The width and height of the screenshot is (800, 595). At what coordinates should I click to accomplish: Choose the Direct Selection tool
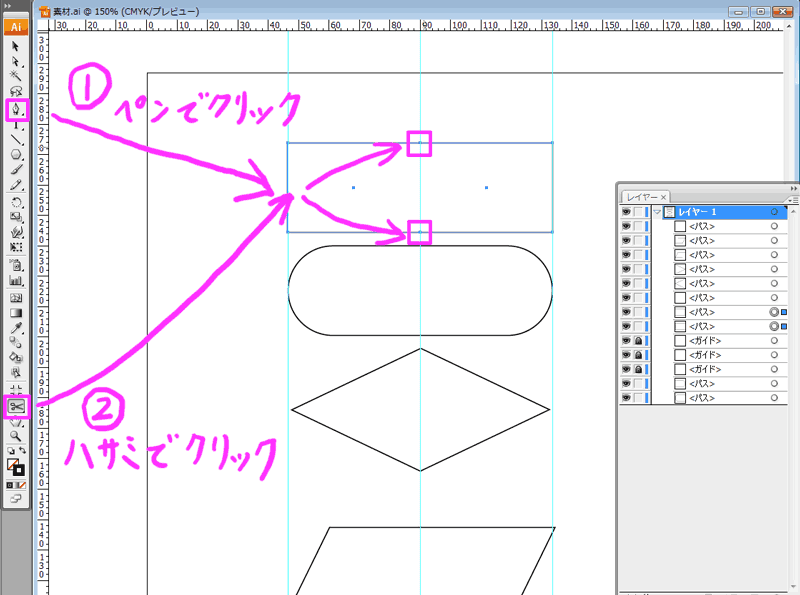[15, 60]
